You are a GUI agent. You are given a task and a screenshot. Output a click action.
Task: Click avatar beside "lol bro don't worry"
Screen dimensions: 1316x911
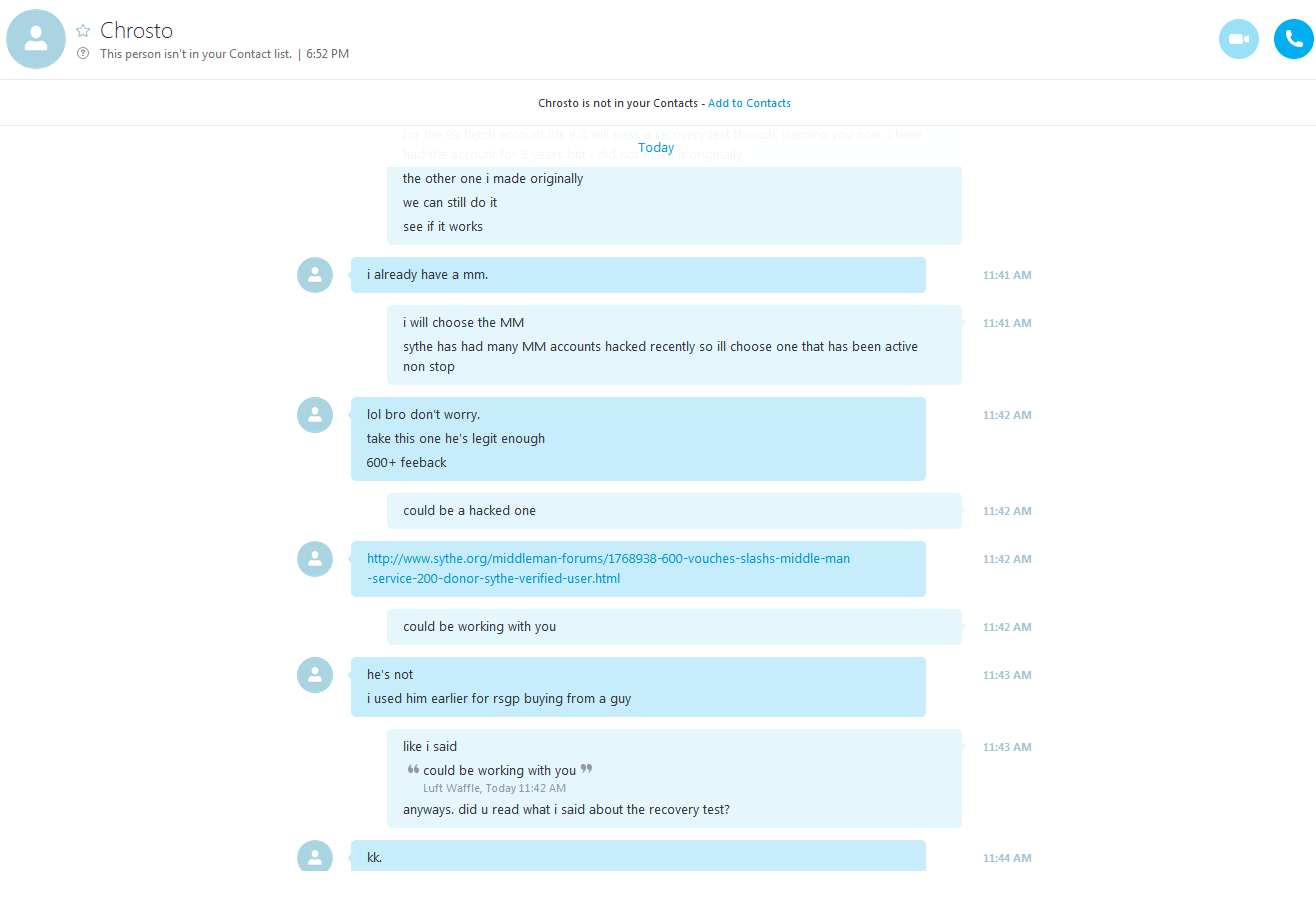tap(315, 415)
